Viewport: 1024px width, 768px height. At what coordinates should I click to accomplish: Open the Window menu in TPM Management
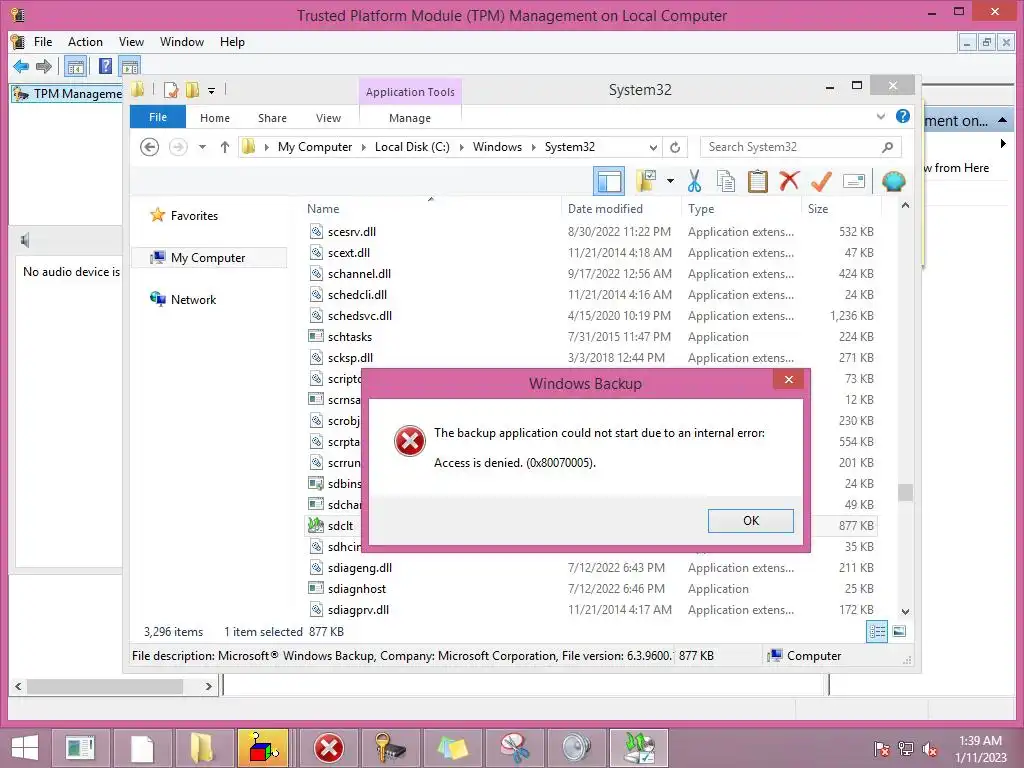coord(182,42)
